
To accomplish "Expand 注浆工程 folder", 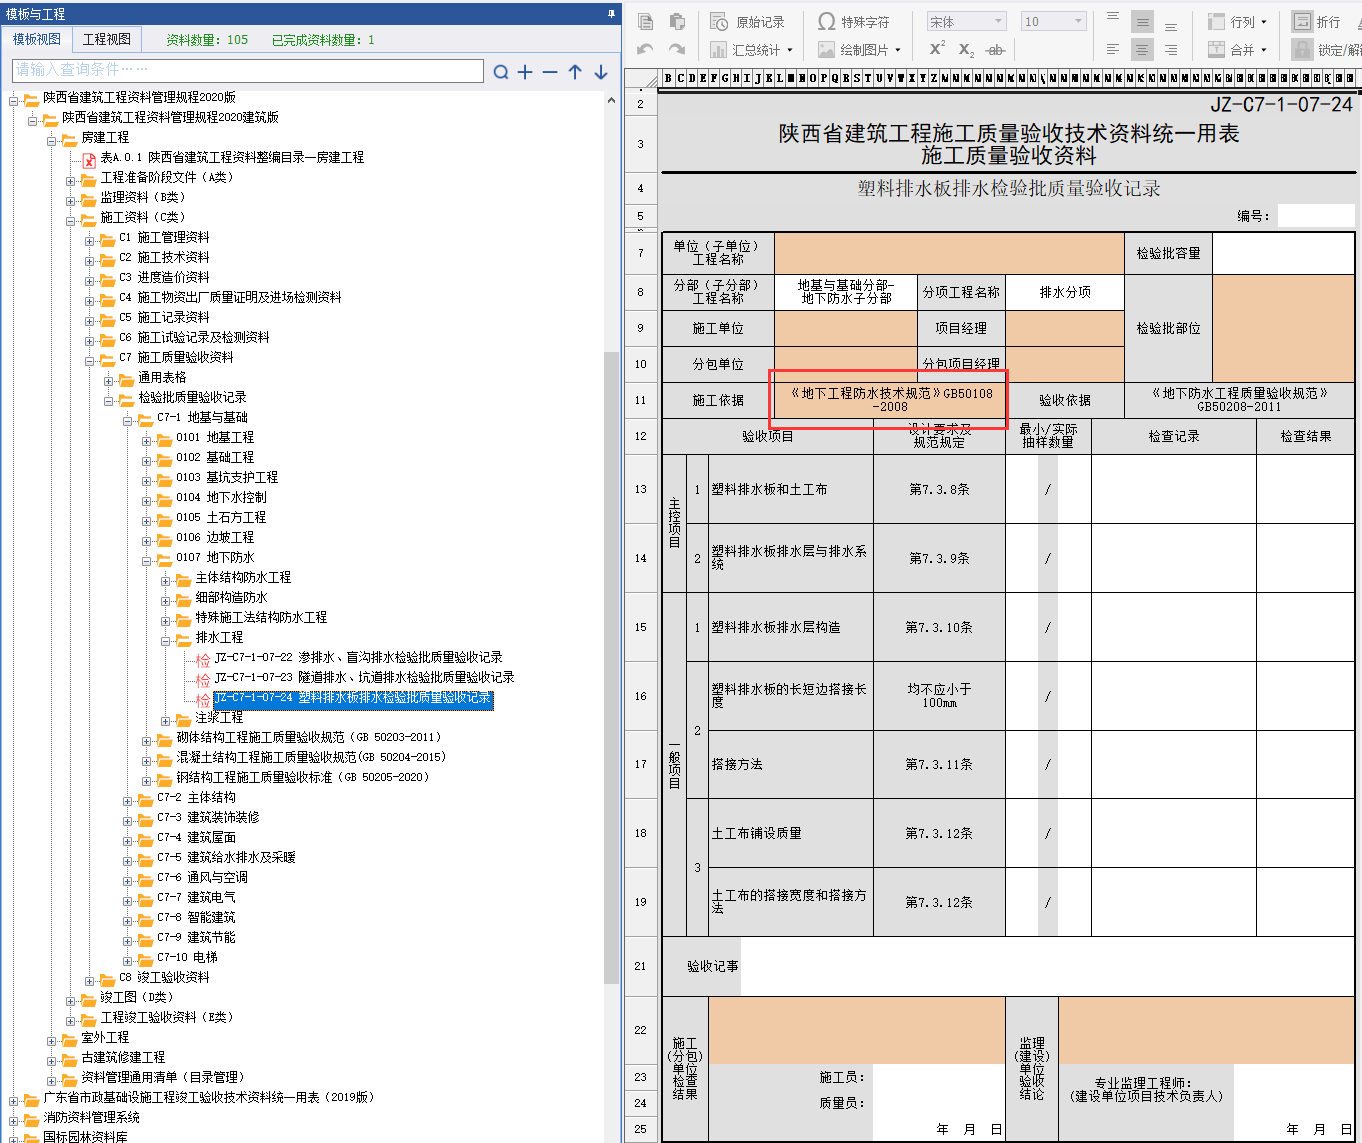I will [x=166, y=721].
